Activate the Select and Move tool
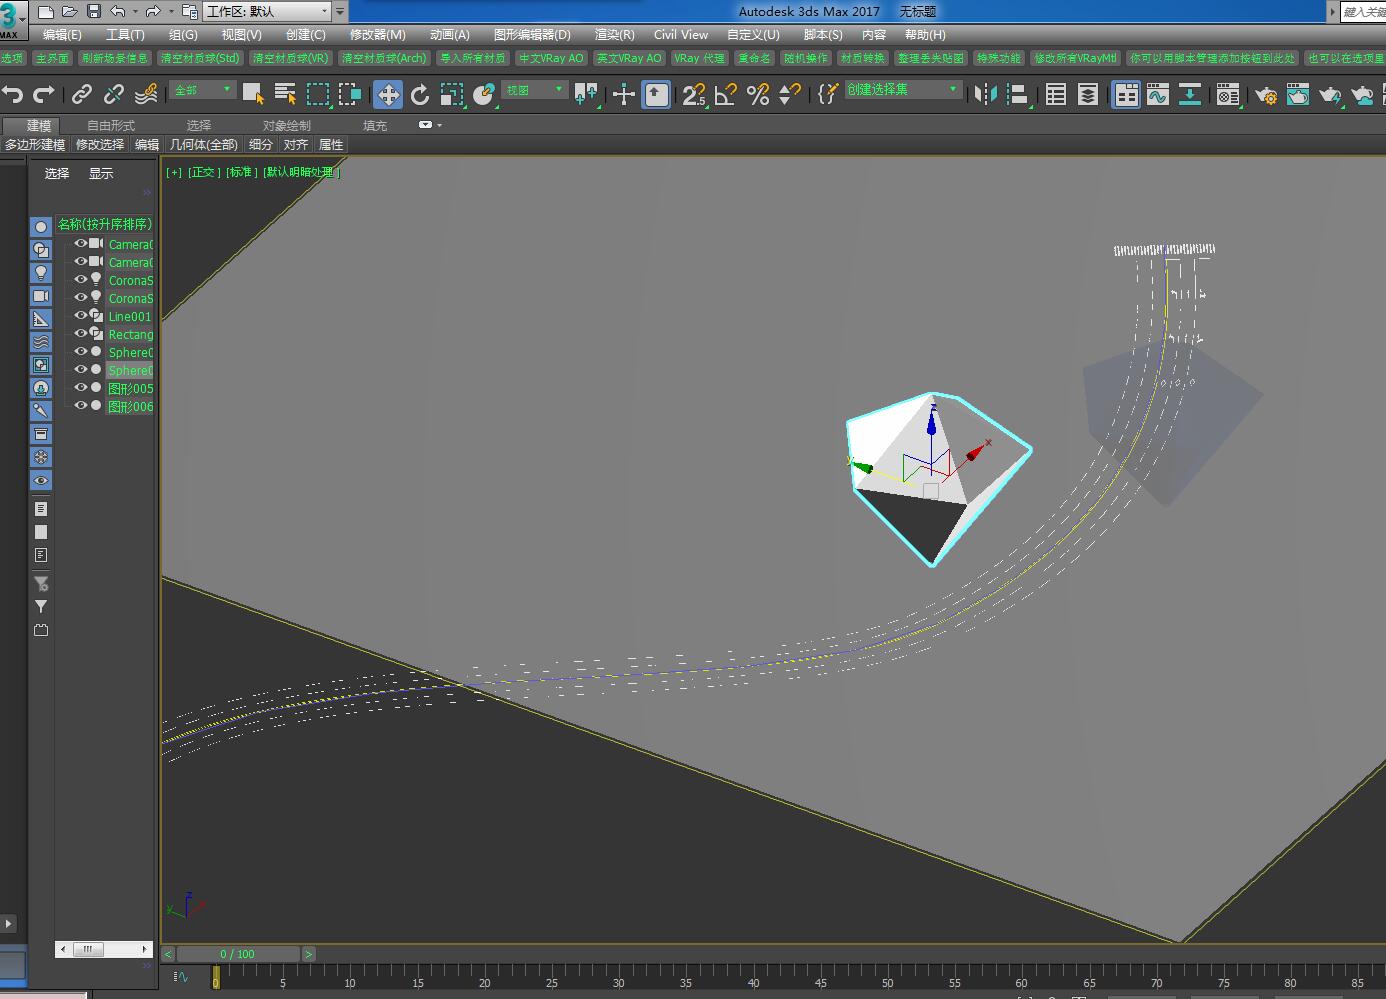 pos(388,94)
